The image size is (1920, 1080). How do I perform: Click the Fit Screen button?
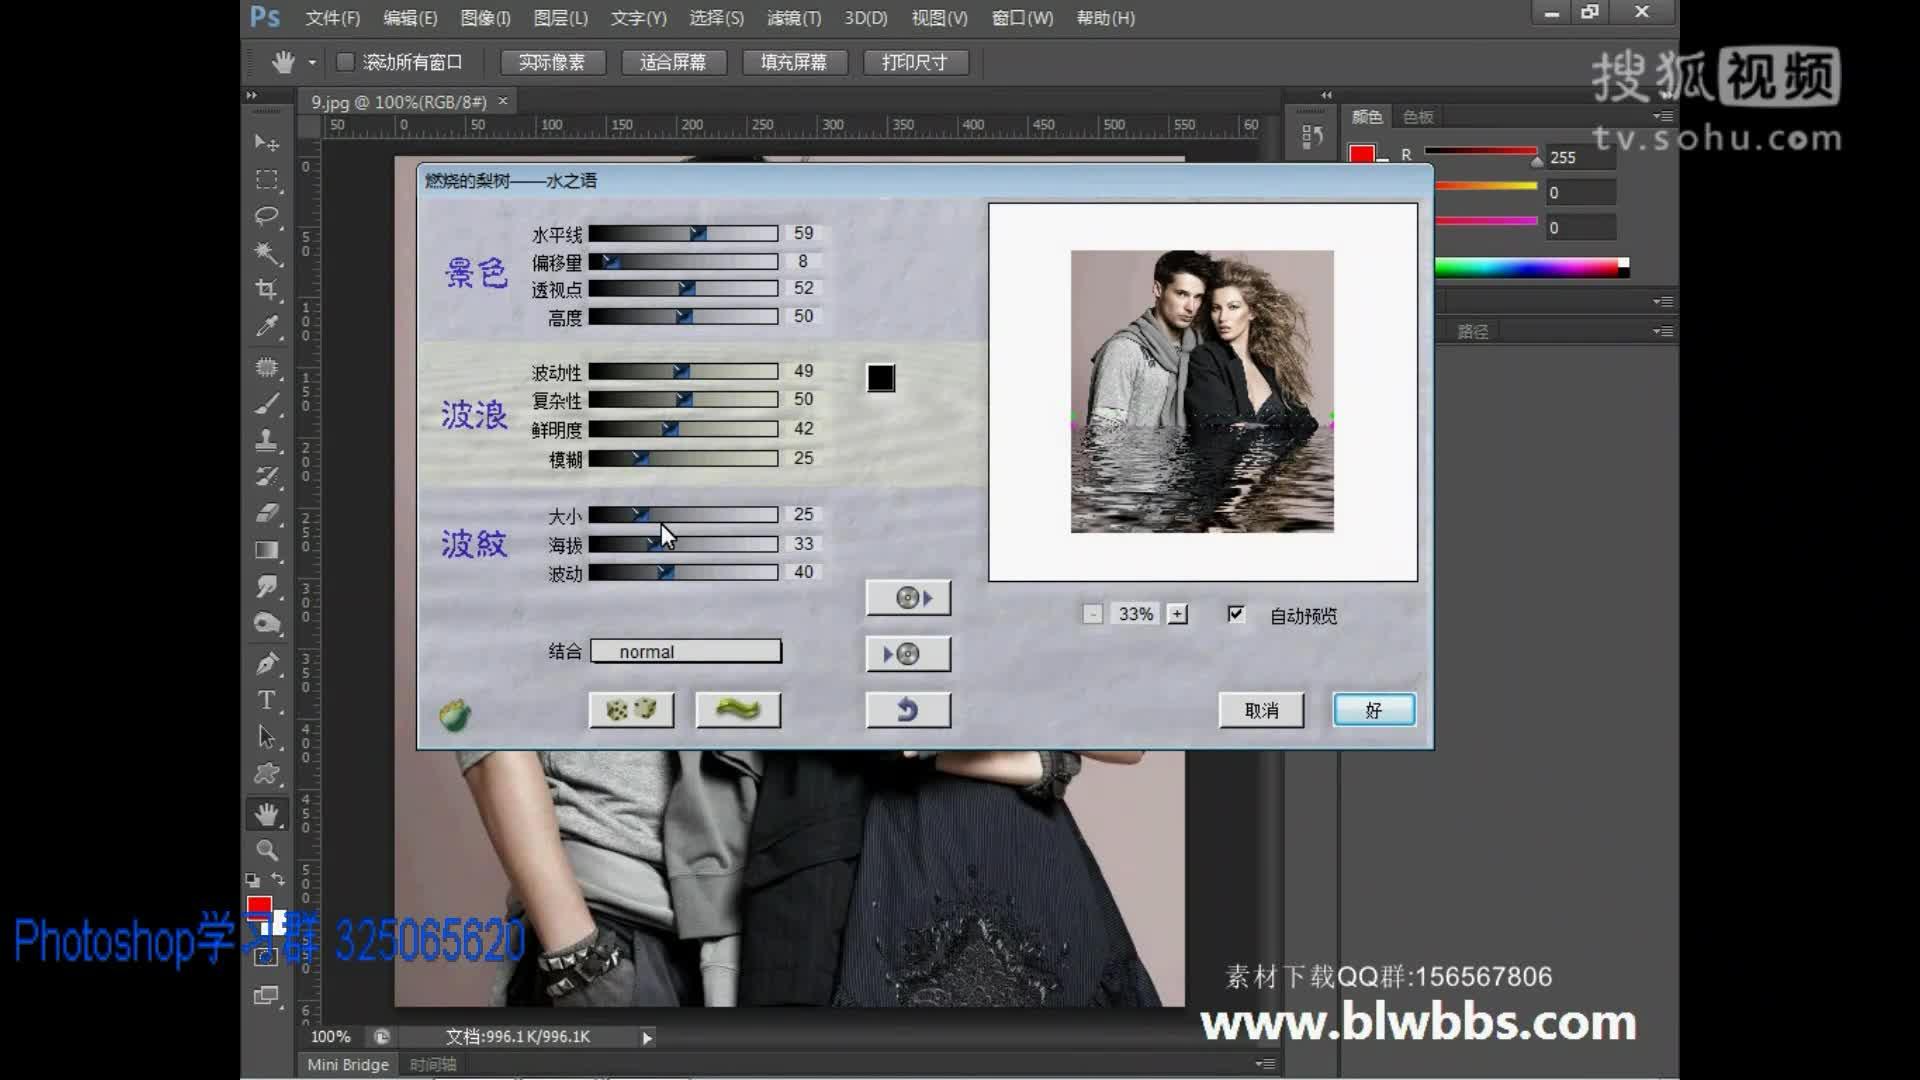coord(672,62)
